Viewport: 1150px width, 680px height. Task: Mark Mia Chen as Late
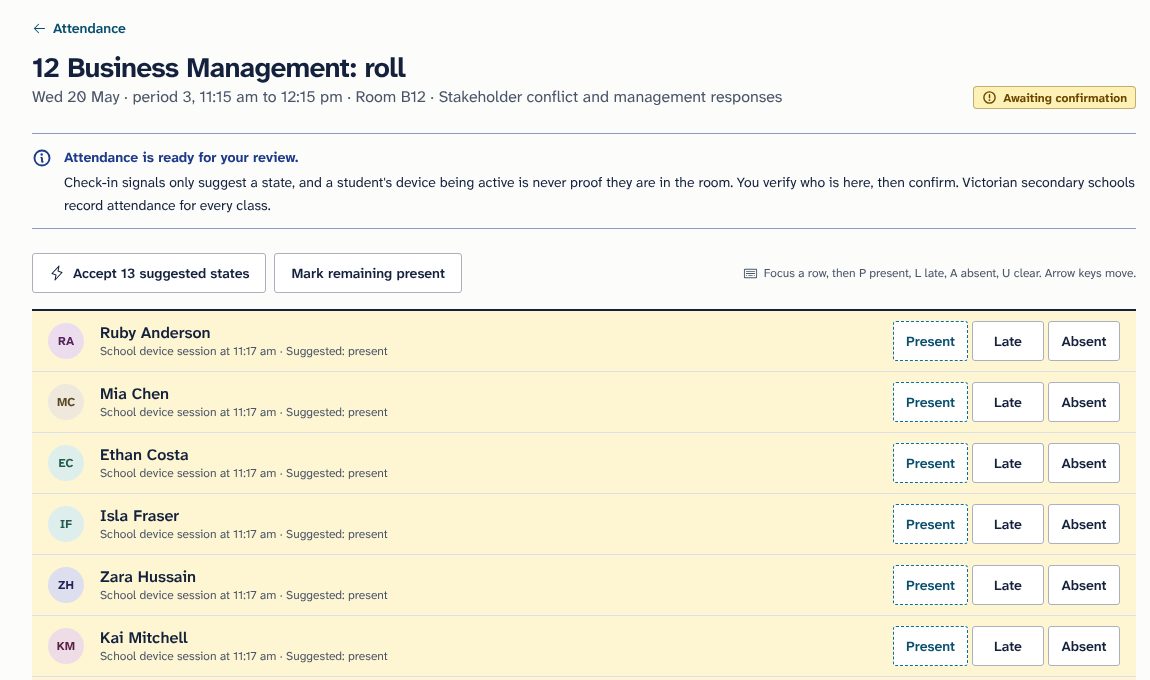1008,402
